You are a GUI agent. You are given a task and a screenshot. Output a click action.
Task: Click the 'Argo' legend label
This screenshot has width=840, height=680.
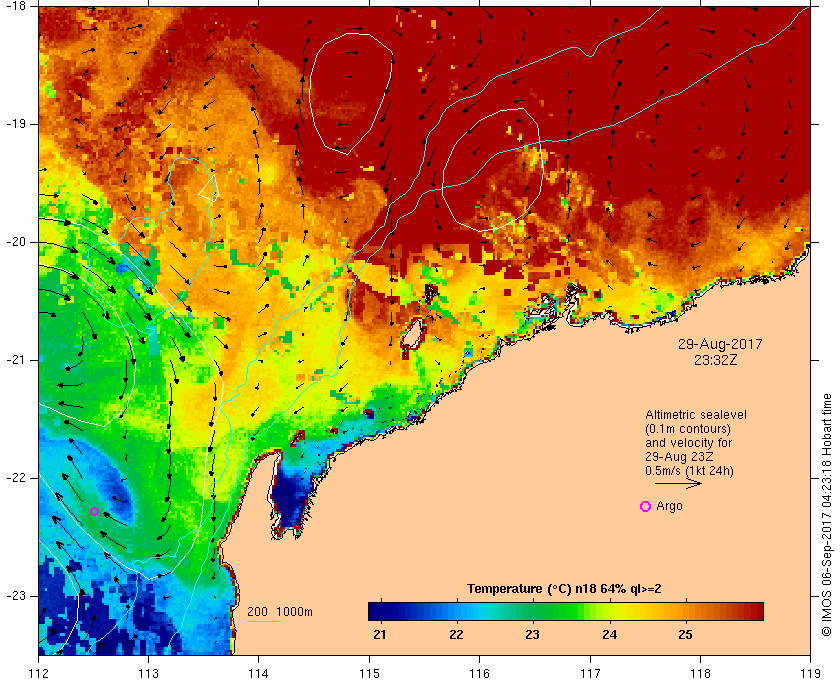point(669,506)
